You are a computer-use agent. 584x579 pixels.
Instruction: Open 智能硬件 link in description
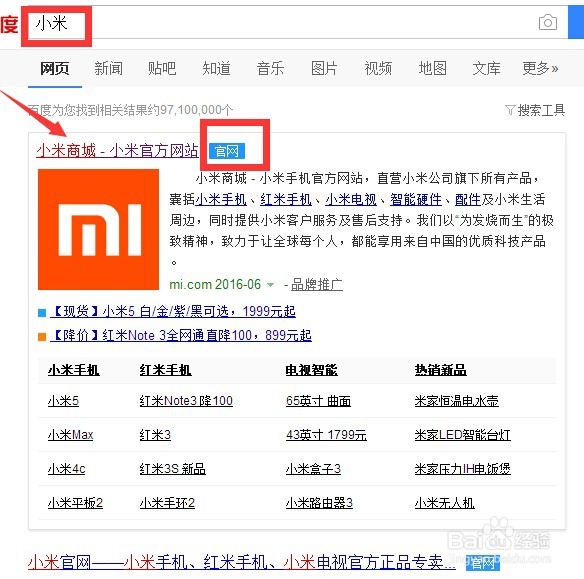pyautogui.click(x=416, y=200)
